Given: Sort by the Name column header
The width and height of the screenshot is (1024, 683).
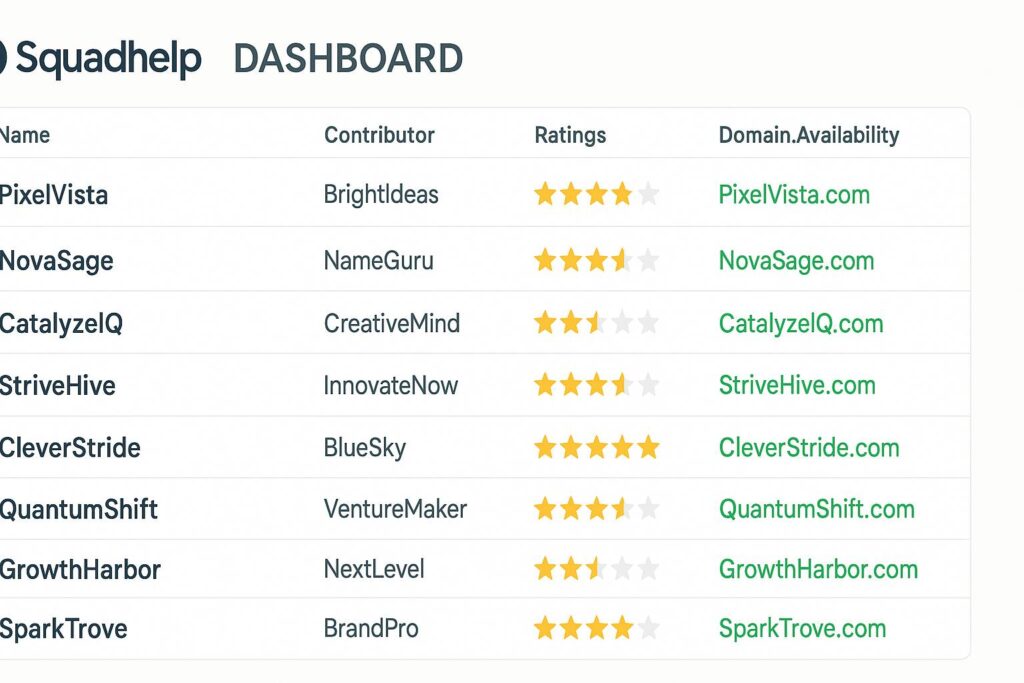Looking at the screenshot, I should [24, 134].
